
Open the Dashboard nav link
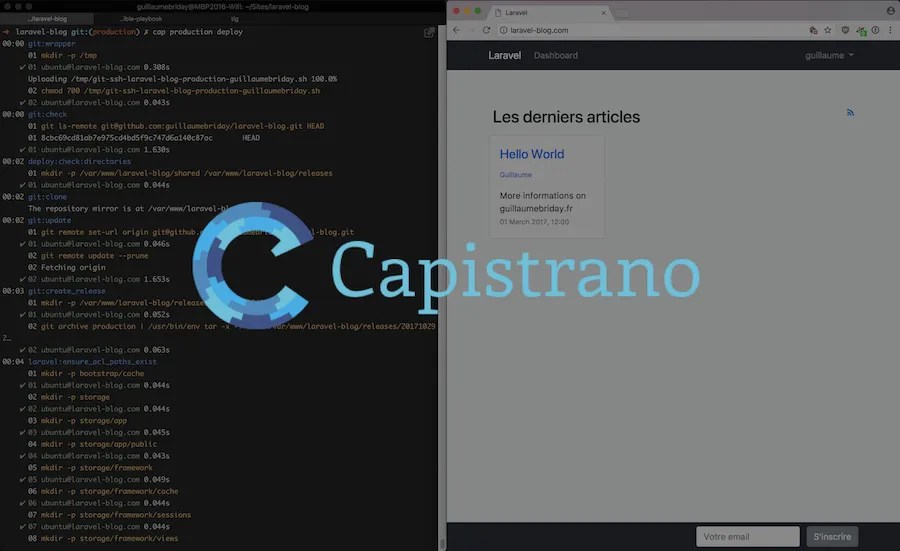click(x=556, y=56)
